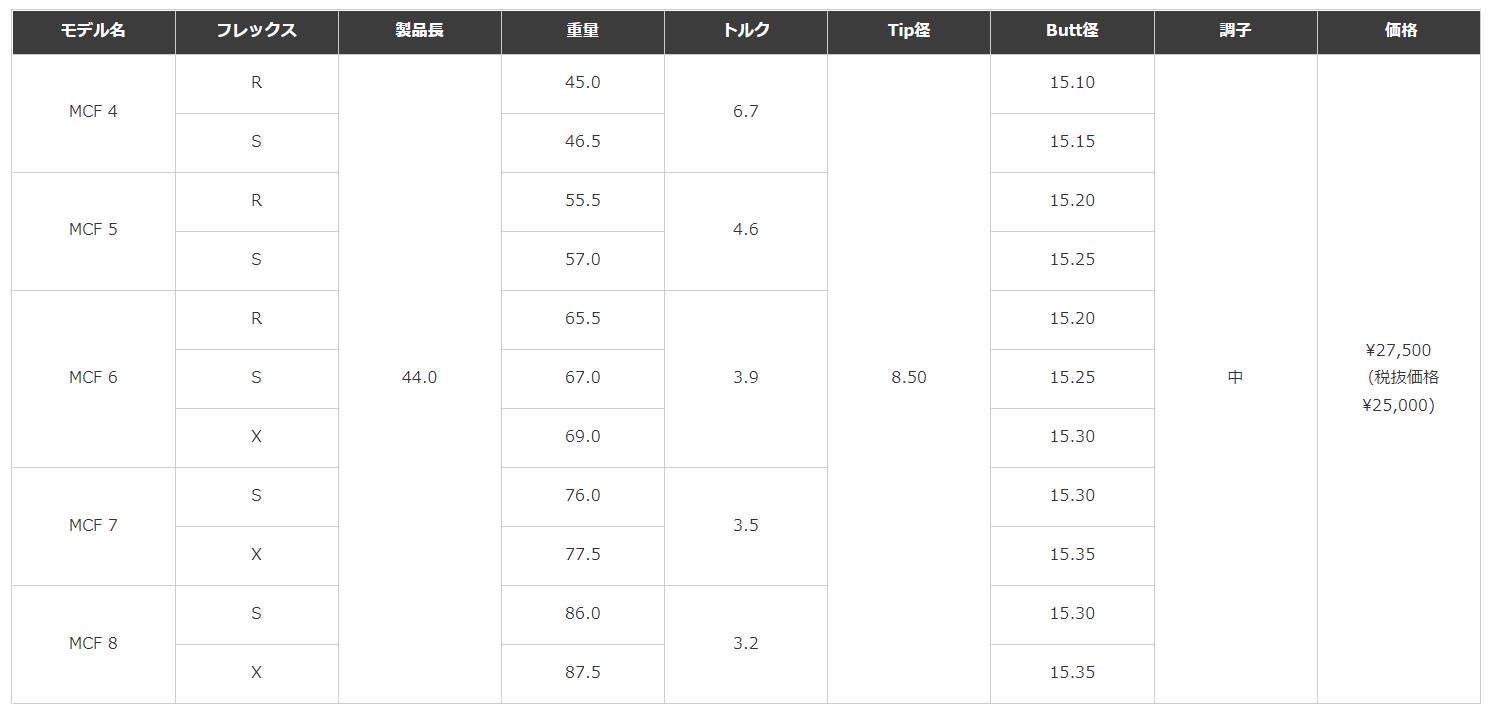Click the MCF 6 model name

pos(93,378)
